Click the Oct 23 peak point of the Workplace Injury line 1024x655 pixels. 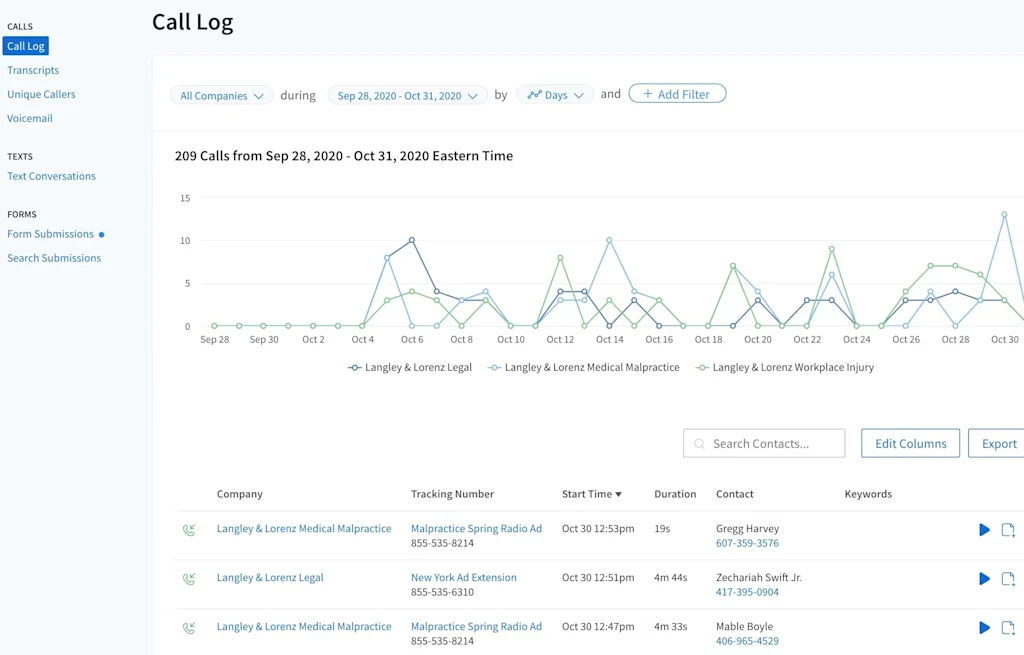point(831,249)
